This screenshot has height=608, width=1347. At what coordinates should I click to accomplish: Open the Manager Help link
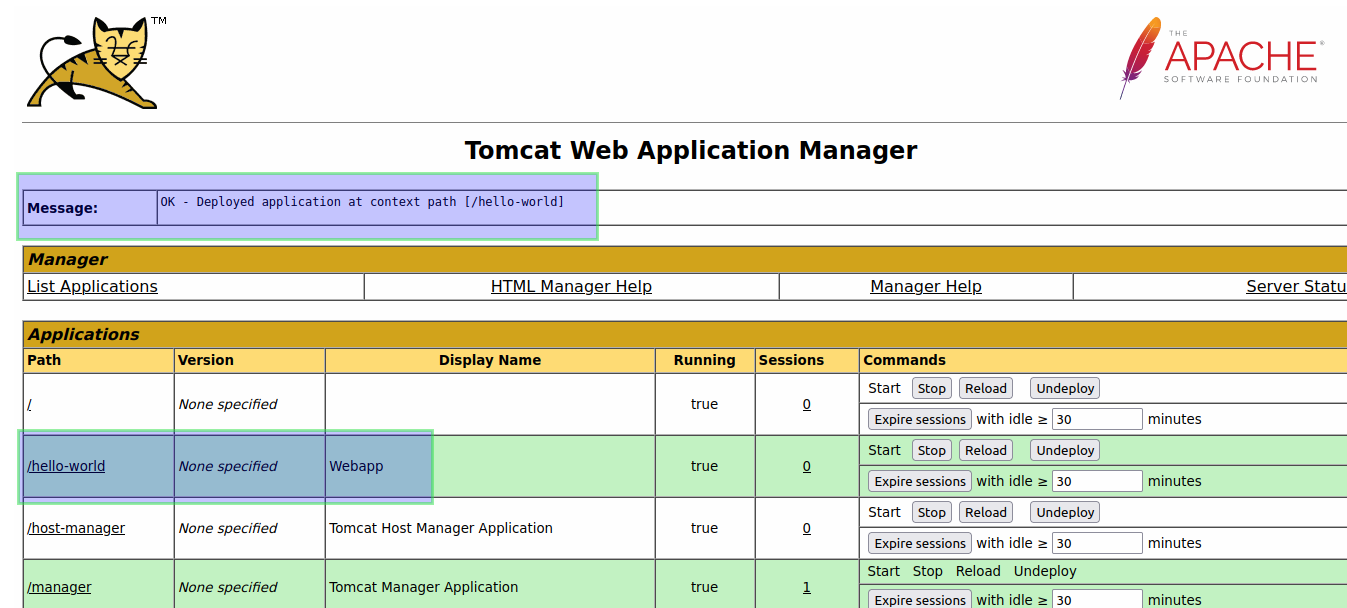[x=926, y=287]
